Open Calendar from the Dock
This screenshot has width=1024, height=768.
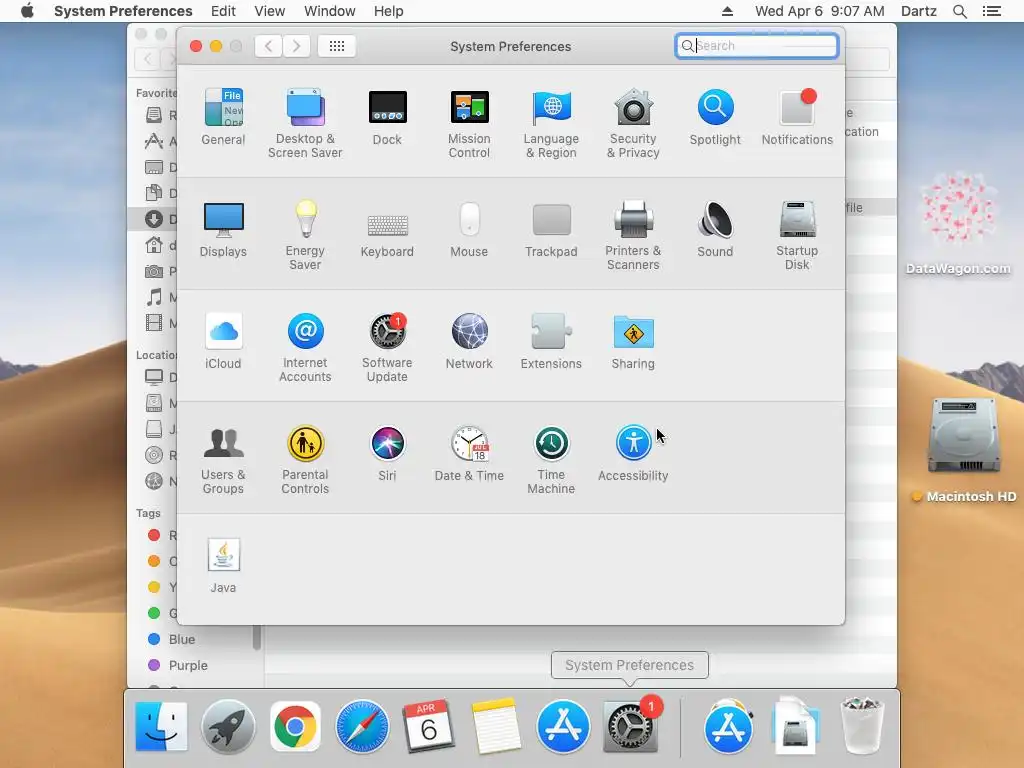428,726
